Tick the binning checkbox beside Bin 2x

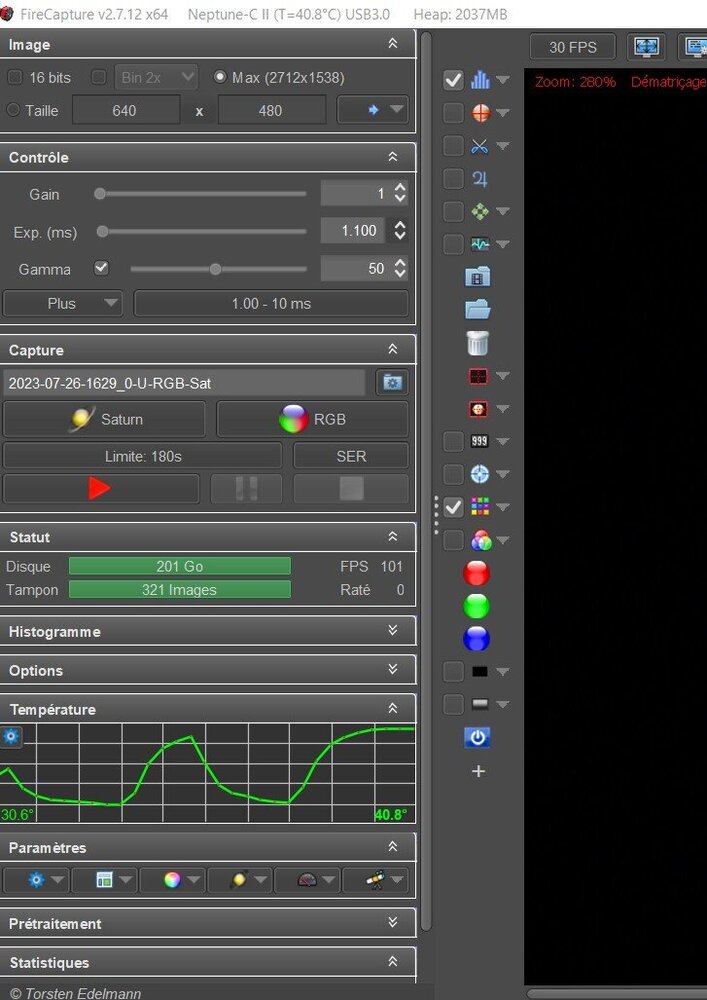tap(99, 78)
